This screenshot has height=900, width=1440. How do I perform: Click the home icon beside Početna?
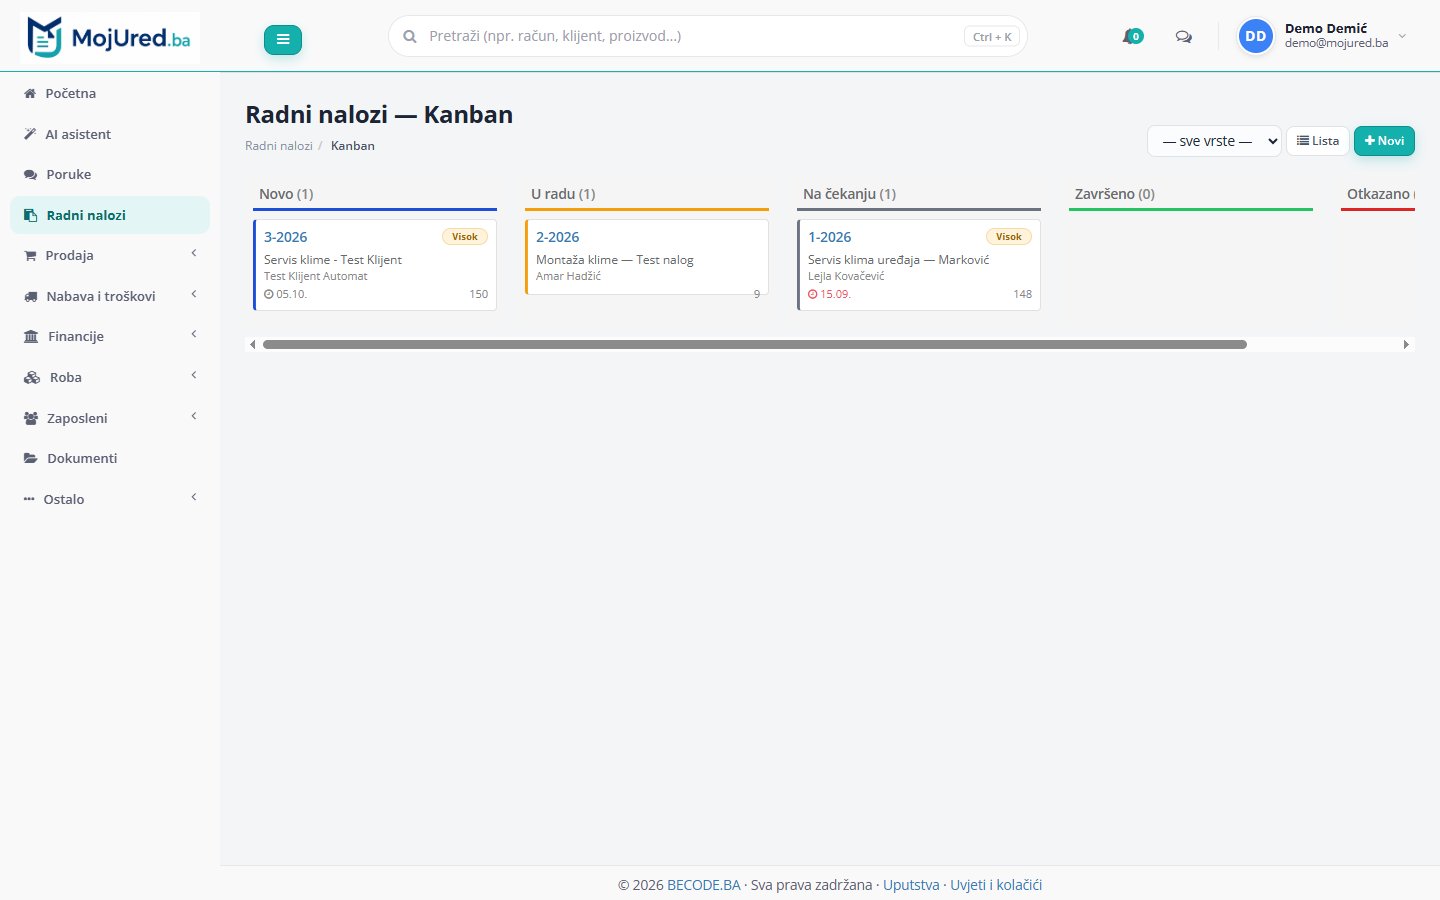[x=30, y=93]
